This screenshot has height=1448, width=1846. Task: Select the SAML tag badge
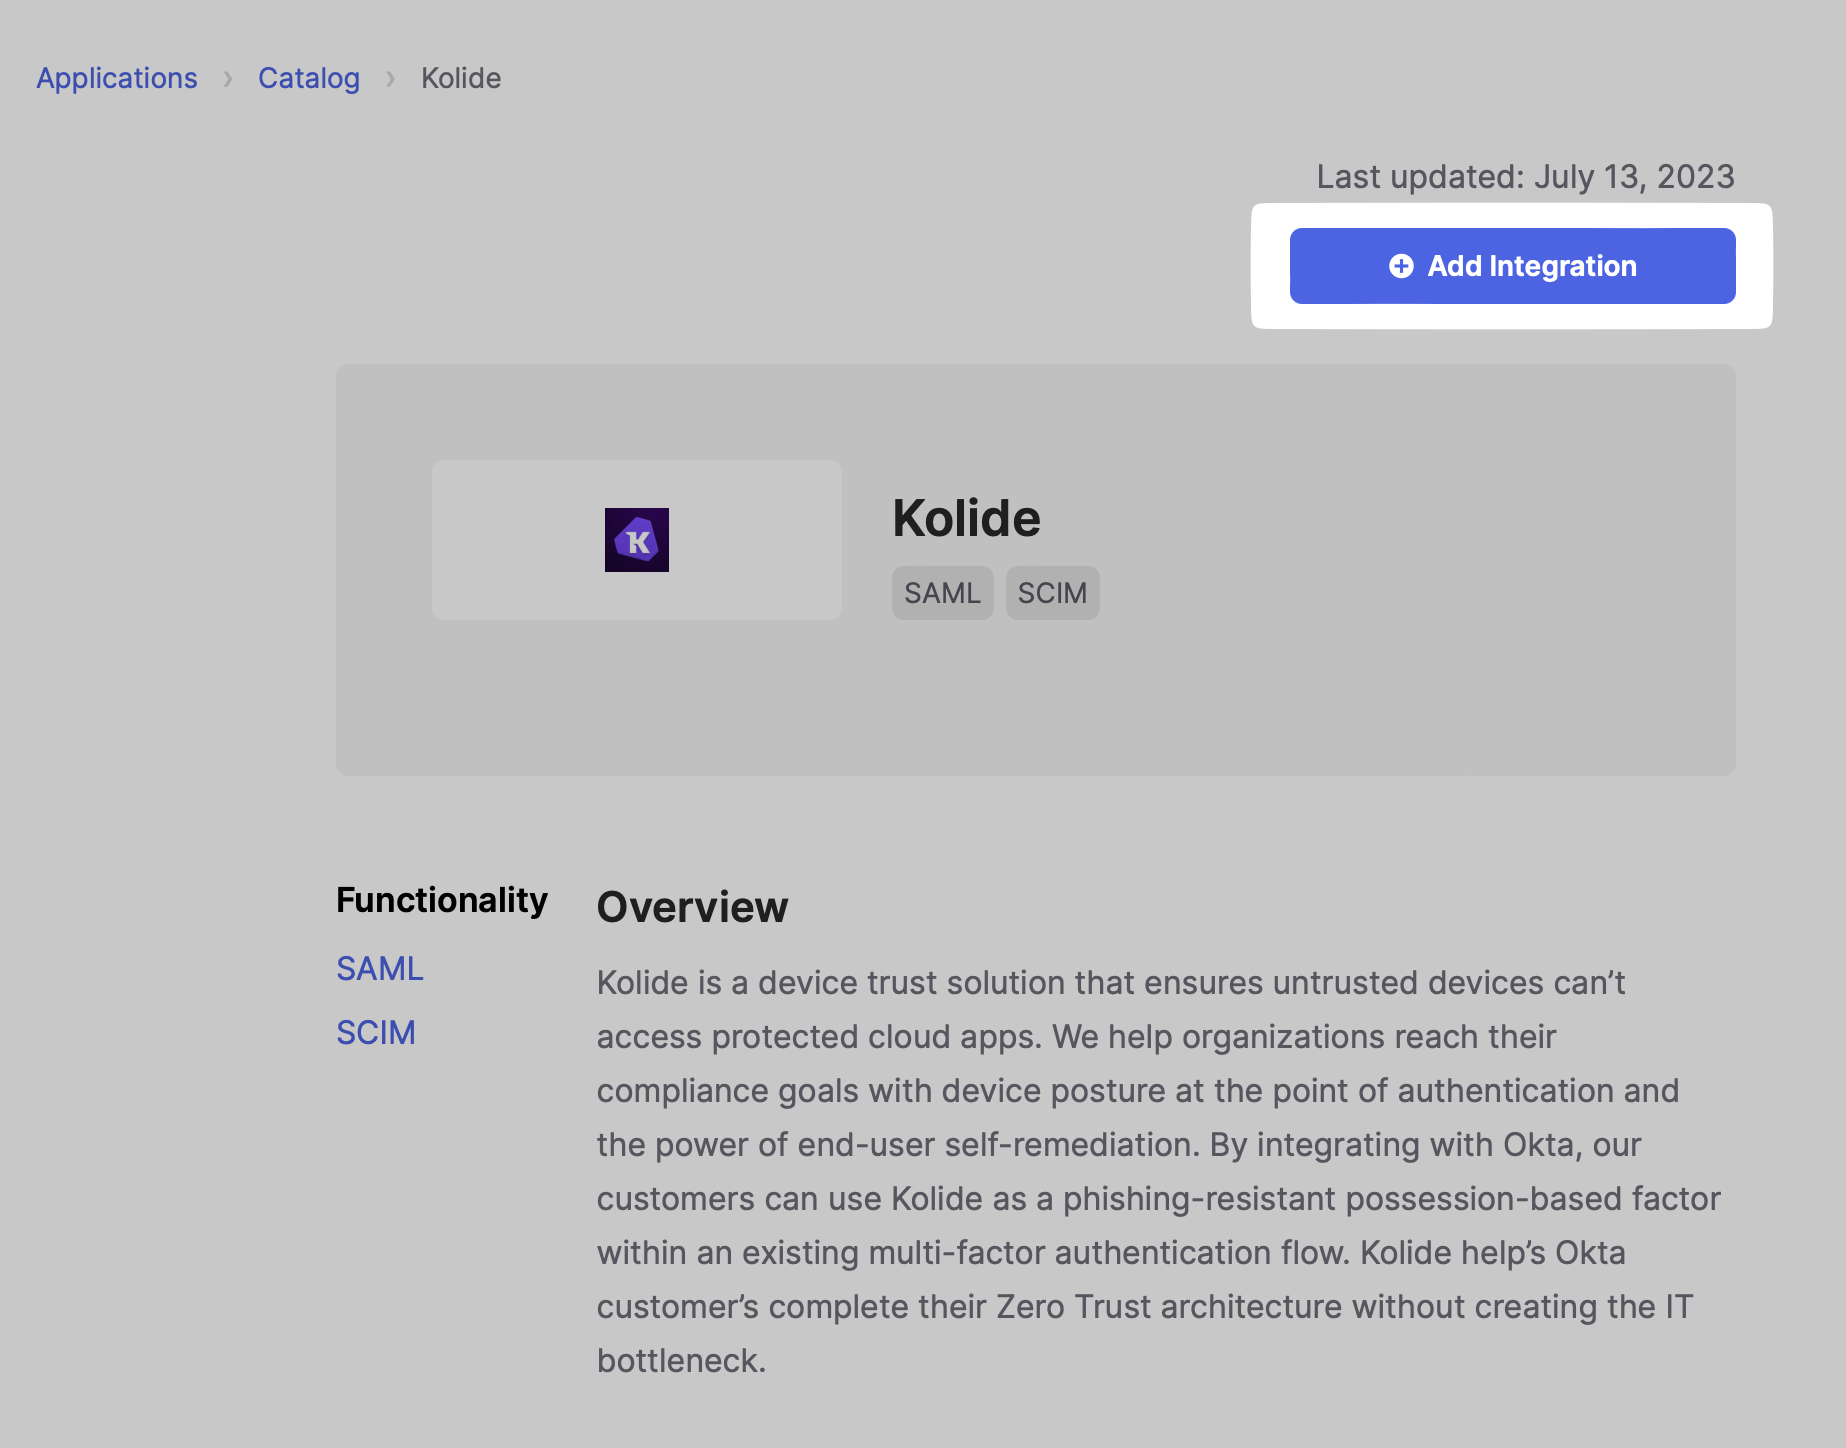942,593
